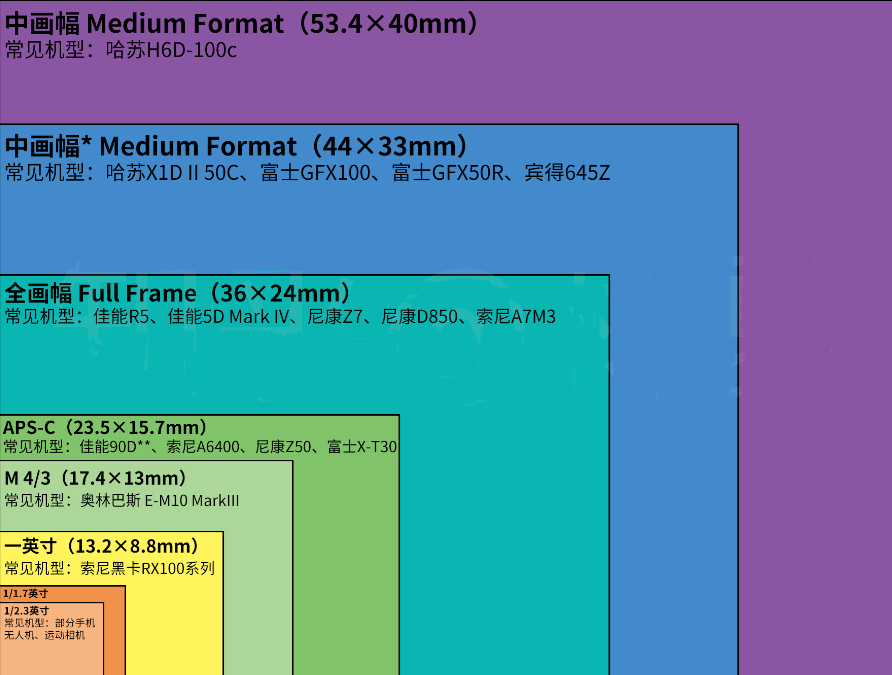Viewport: 892px width, 675px height.
Task: Click the line listing 哈苏X1D II 50C and 富士GFX100
Action: [307, 172]
